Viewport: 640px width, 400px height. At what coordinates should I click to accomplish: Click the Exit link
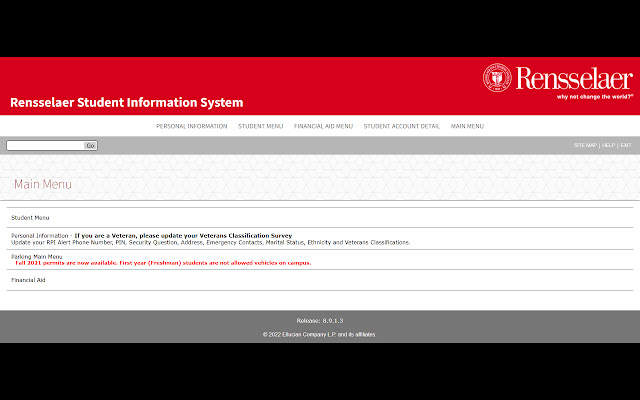point(626,145)
